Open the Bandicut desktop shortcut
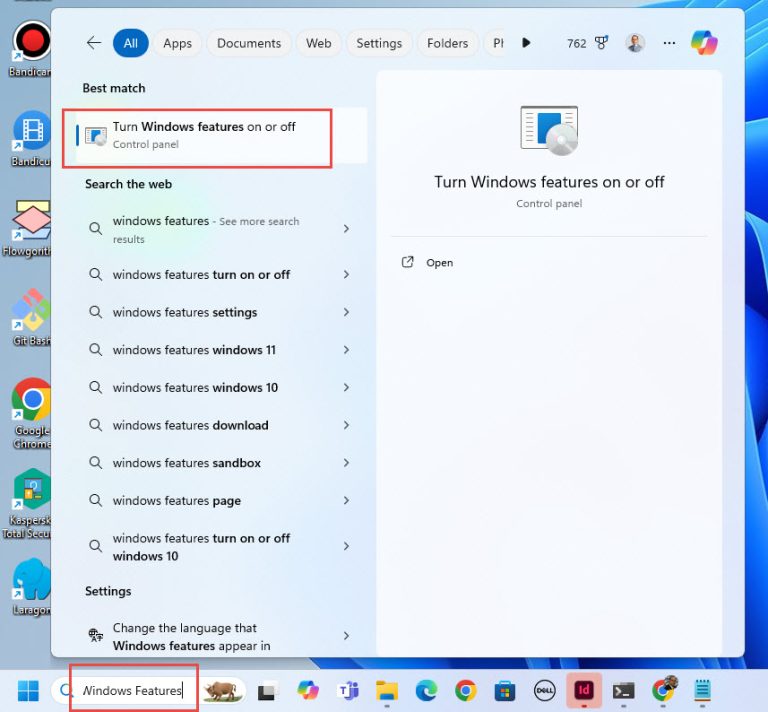This screenshot has width=768, height=712. (31, 139)
